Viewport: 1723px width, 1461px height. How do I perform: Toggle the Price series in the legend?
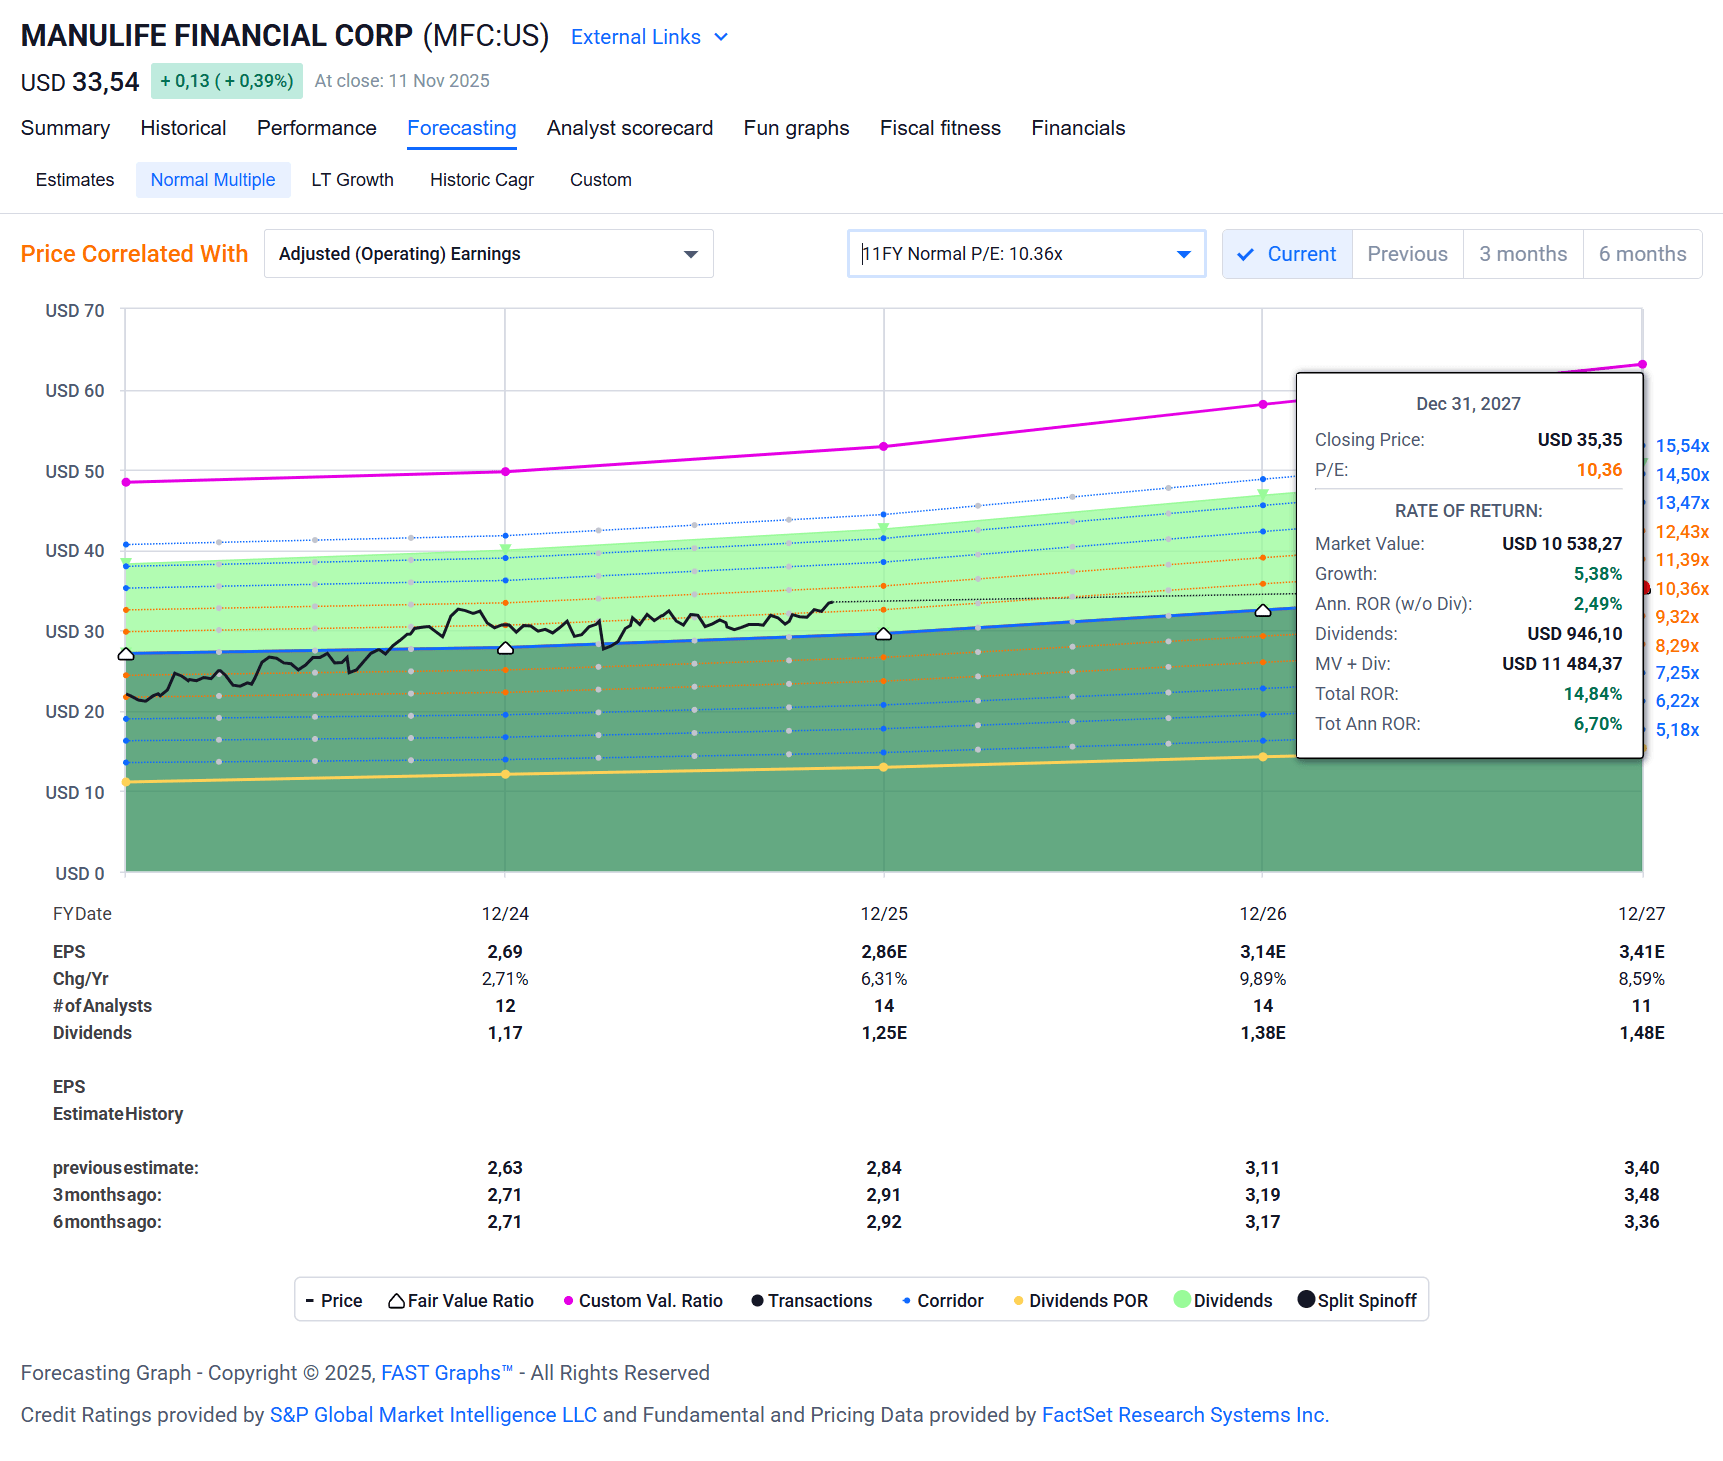pyautogui.click(x=336, y=1300)
